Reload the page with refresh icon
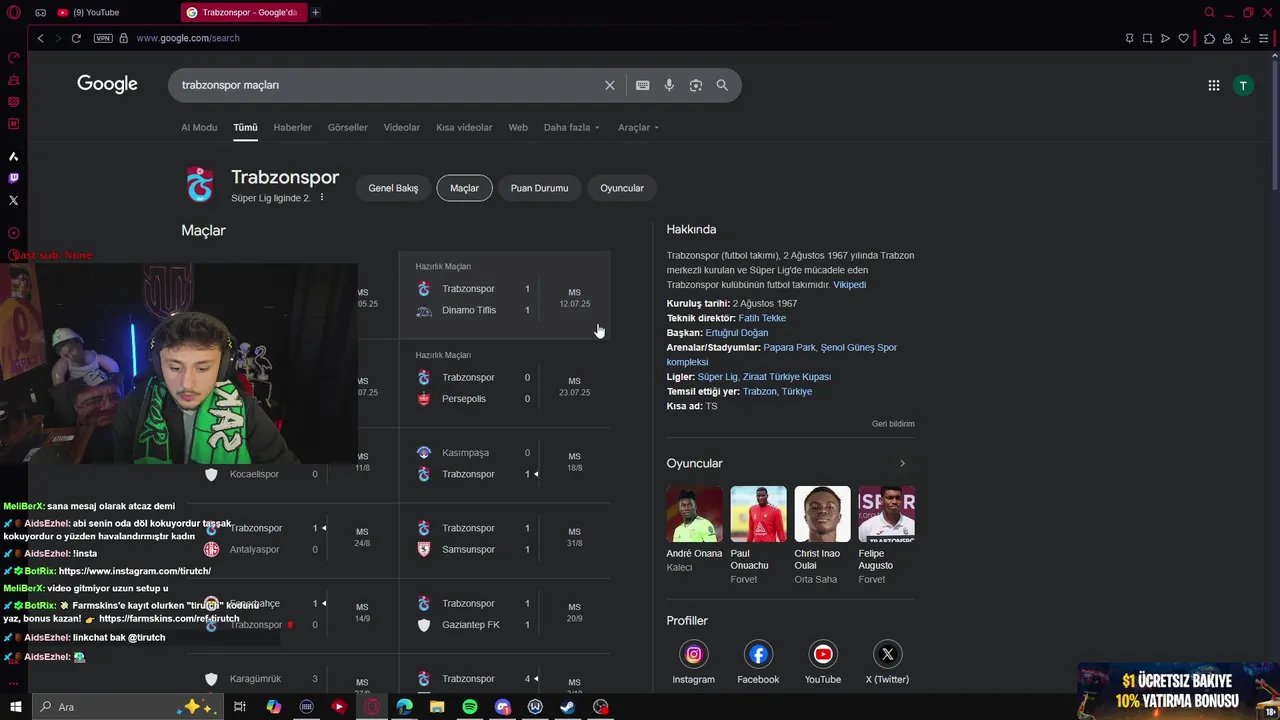This screenshot has width=1280, height=720. point(76,38)
